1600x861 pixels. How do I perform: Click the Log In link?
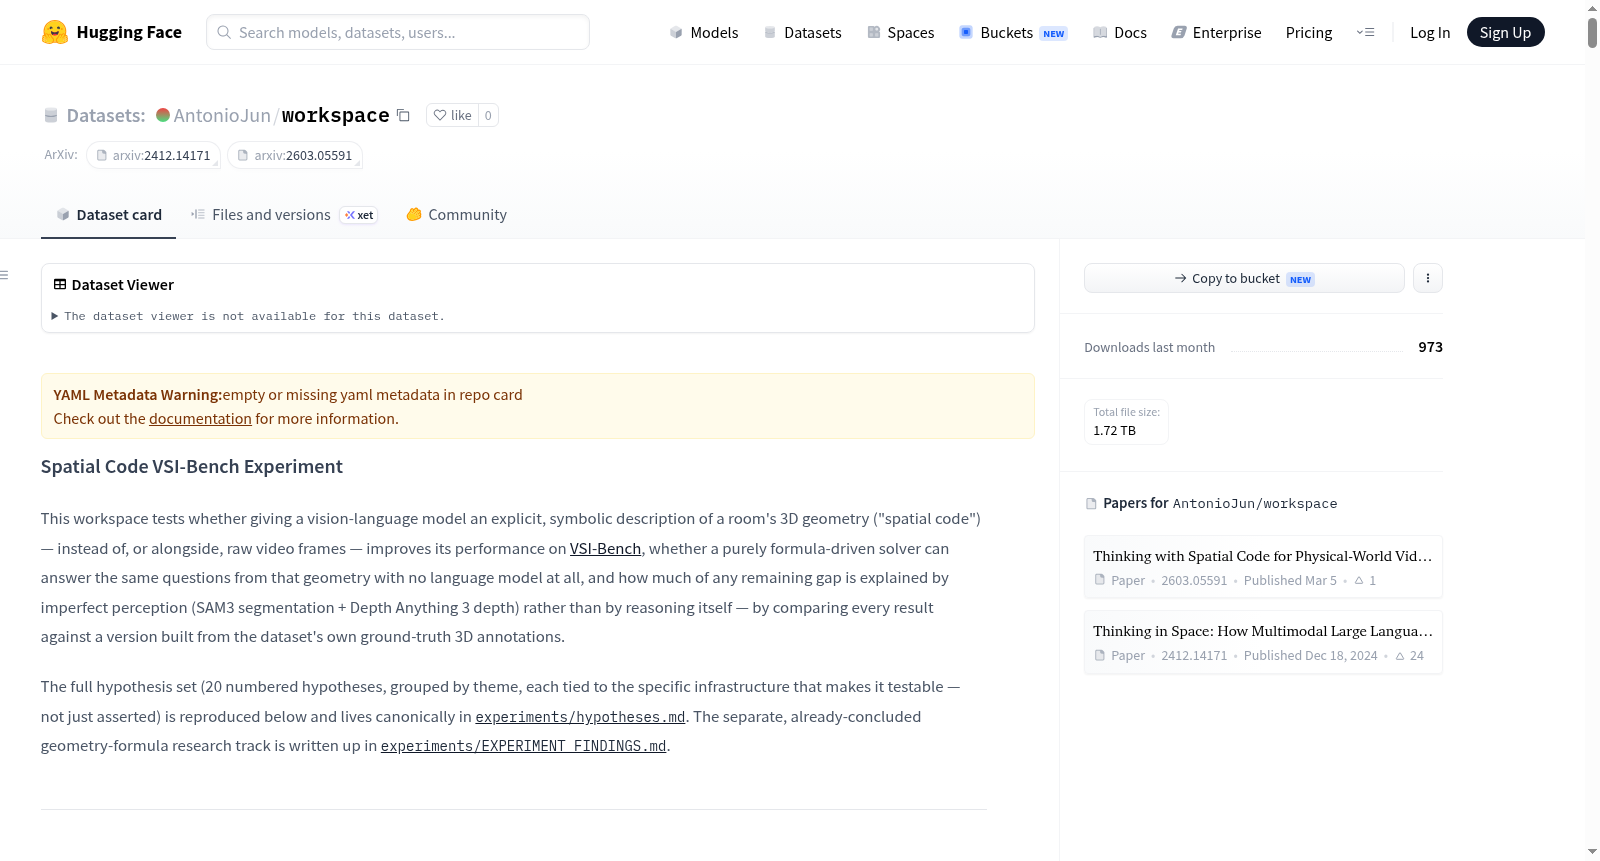1430,32
